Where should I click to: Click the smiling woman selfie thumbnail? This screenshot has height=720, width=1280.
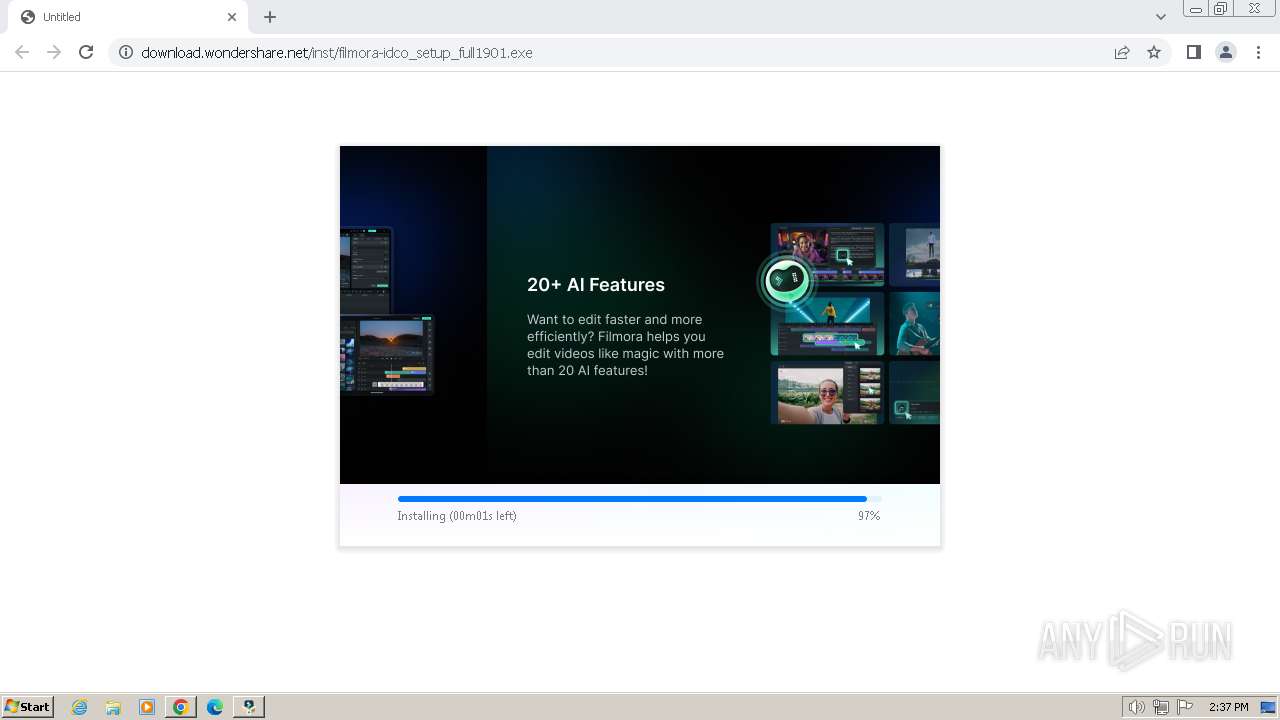(828, 393)
